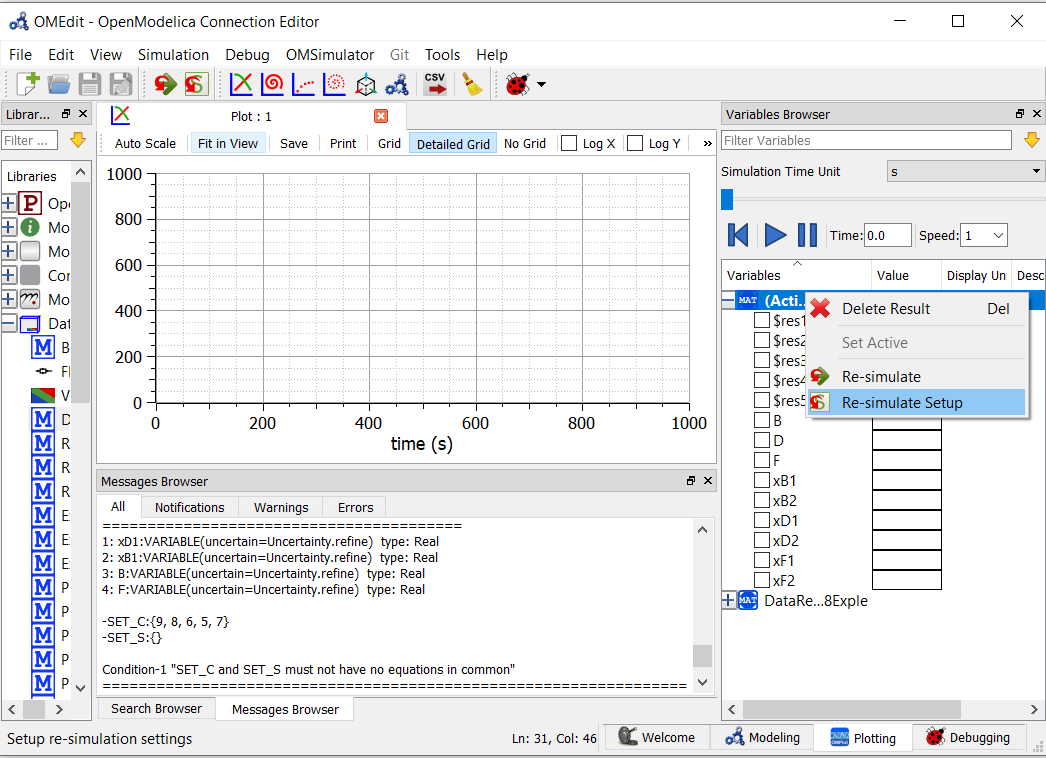Enable Log X scale on the plot

[x=570, y=143]
